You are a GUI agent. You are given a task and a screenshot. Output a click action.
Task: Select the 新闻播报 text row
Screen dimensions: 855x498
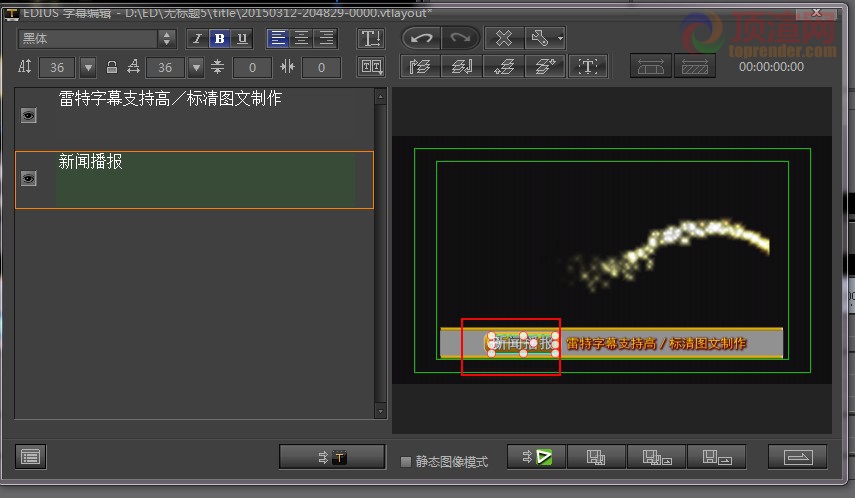click(194, 179)
